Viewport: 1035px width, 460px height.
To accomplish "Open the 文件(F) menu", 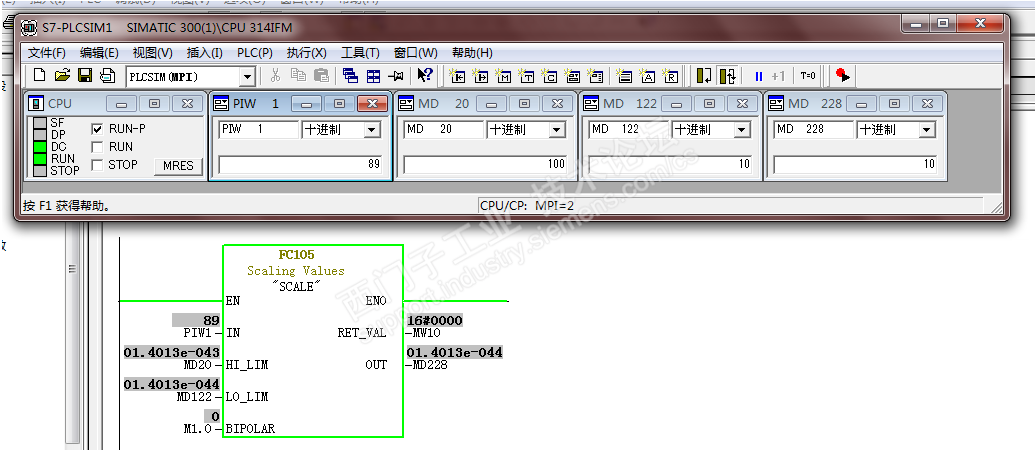I will pos(46,53).
